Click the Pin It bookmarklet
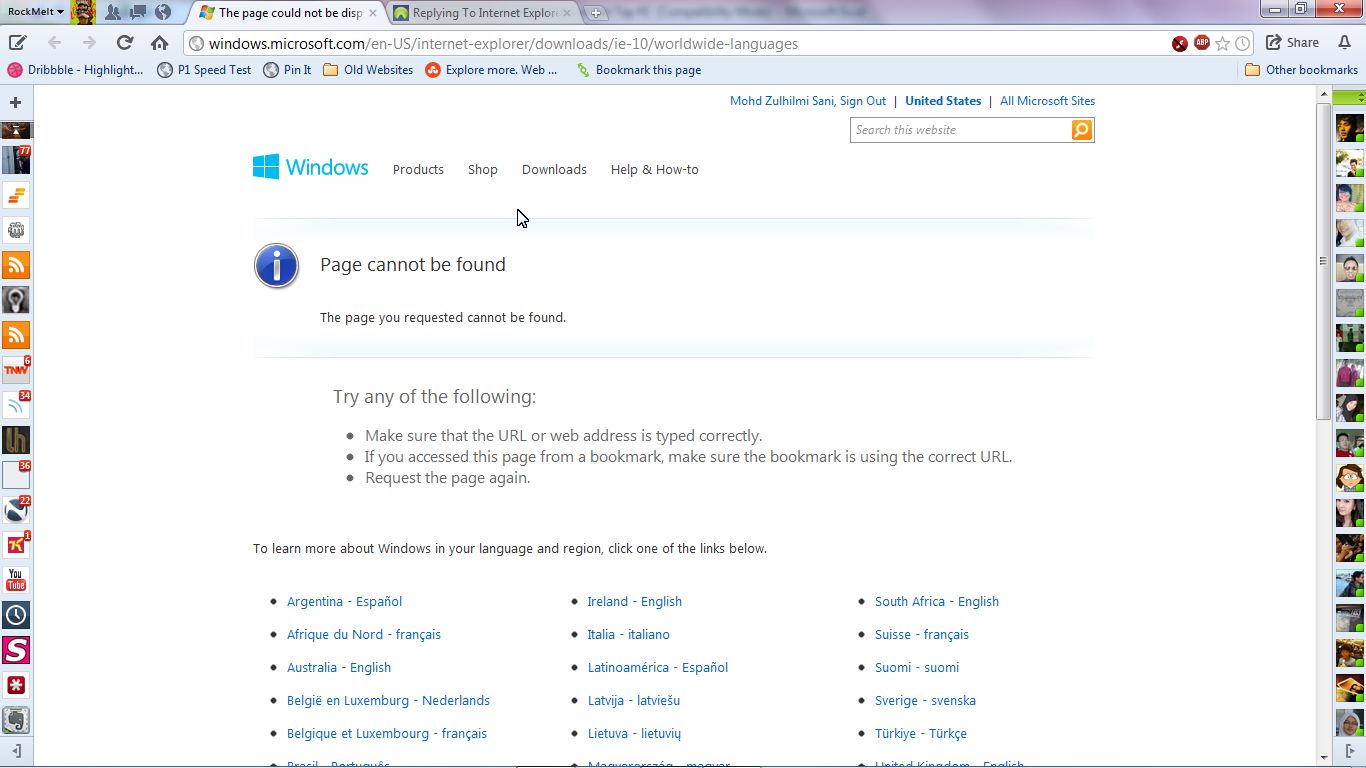 (x=287, y=70)
